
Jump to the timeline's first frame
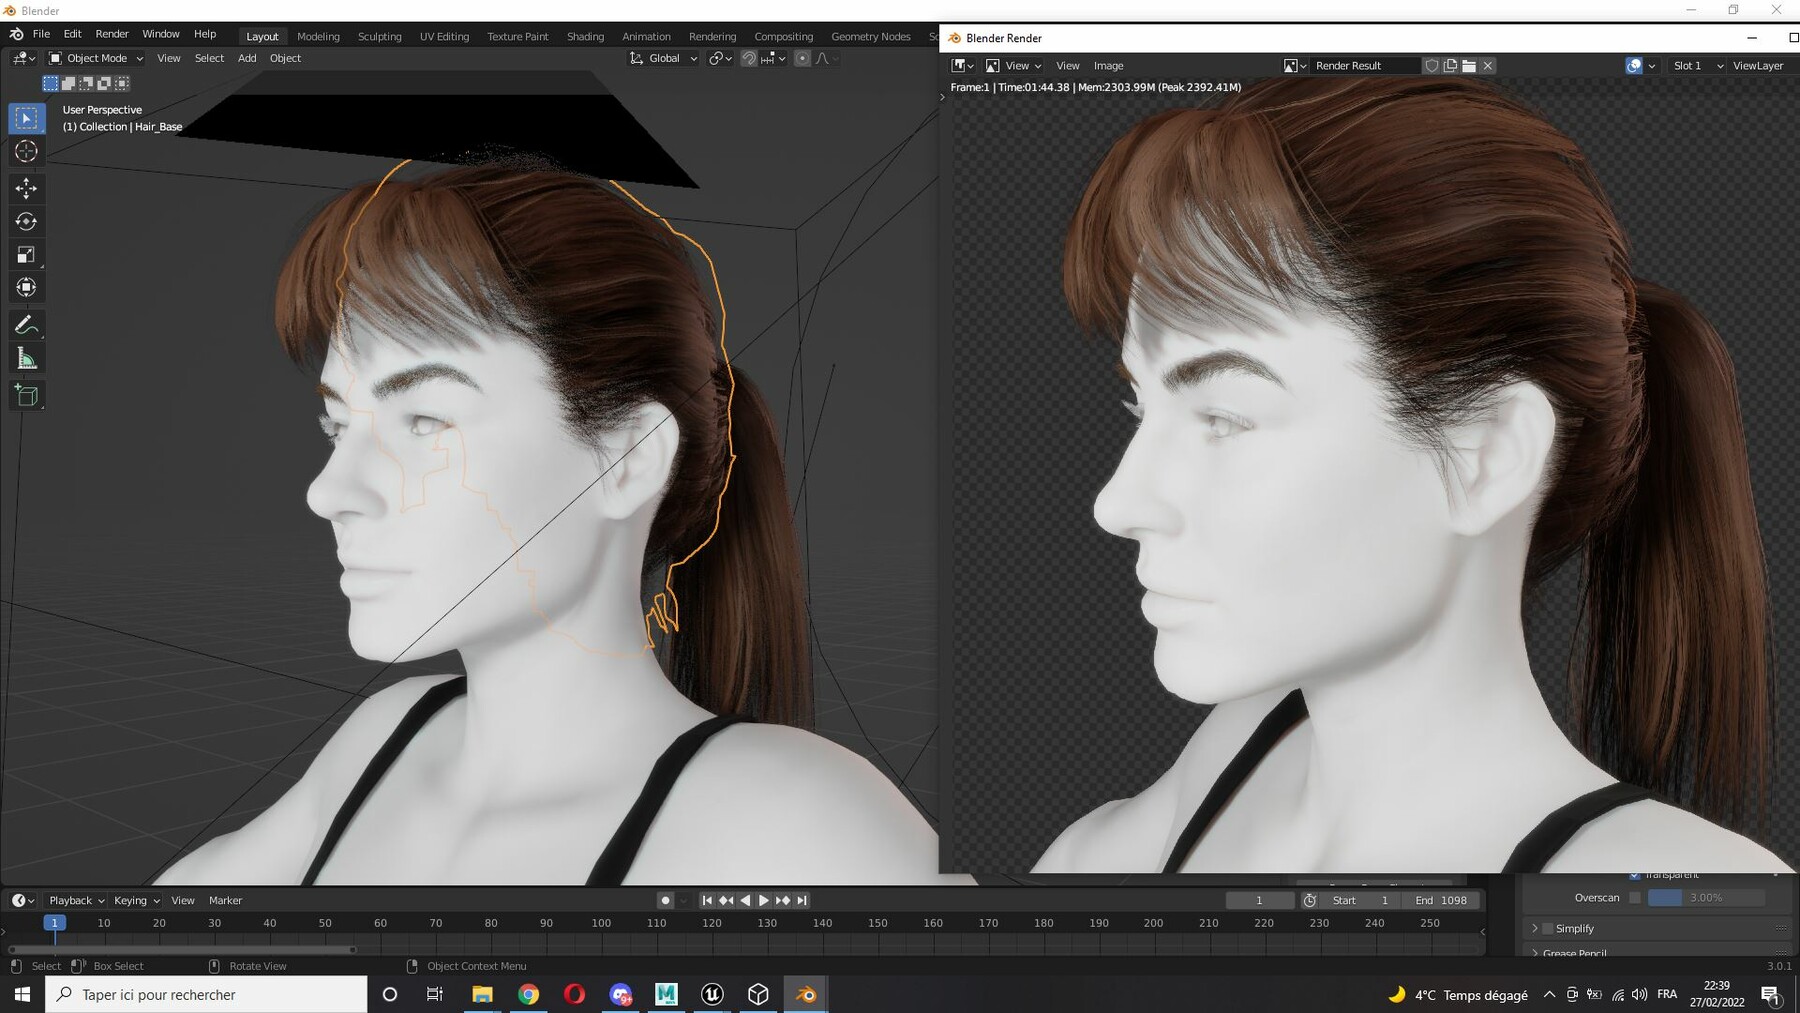(x=707, y=900)
